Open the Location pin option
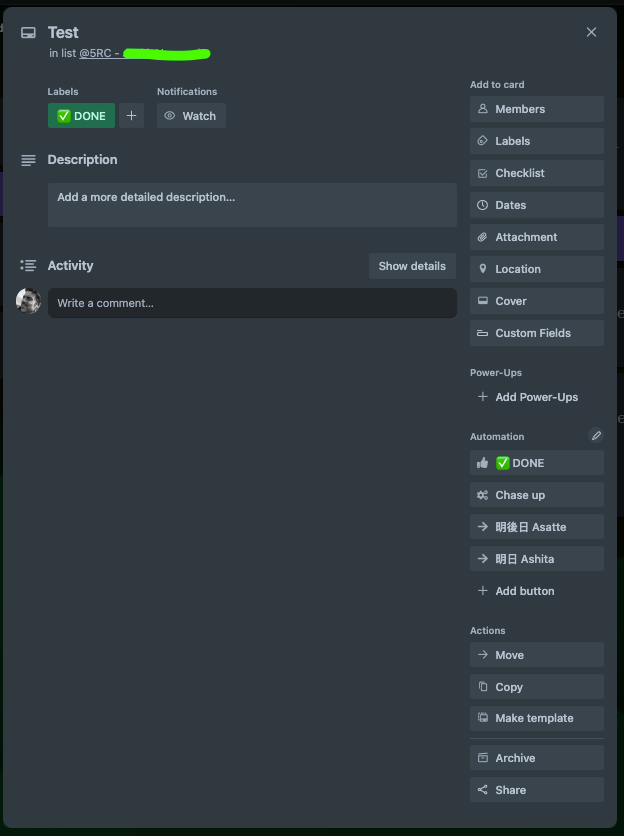 click(x=484, y=269)
